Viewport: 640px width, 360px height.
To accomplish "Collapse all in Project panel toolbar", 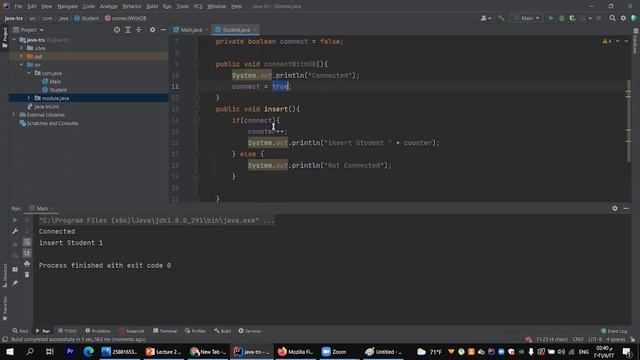I will click(x=138, y=30).
